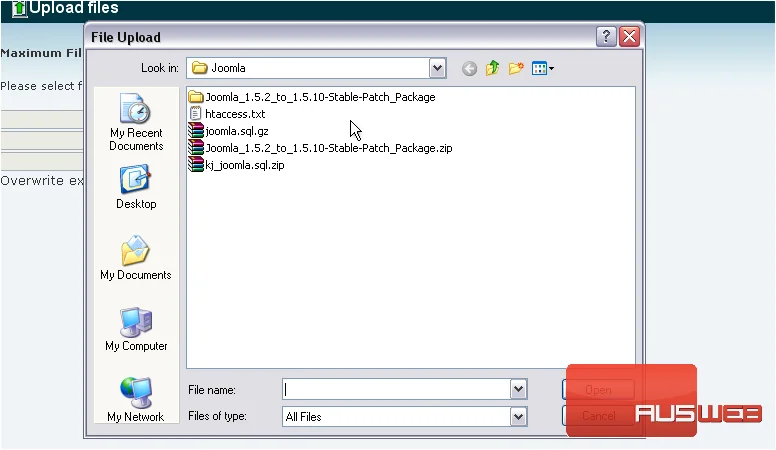776x450 pixels.
Task: Select the Joomla_1.5.2_to_1.5.10-Stable-Patch_Package folder
Action: click(x=312, y=97)
